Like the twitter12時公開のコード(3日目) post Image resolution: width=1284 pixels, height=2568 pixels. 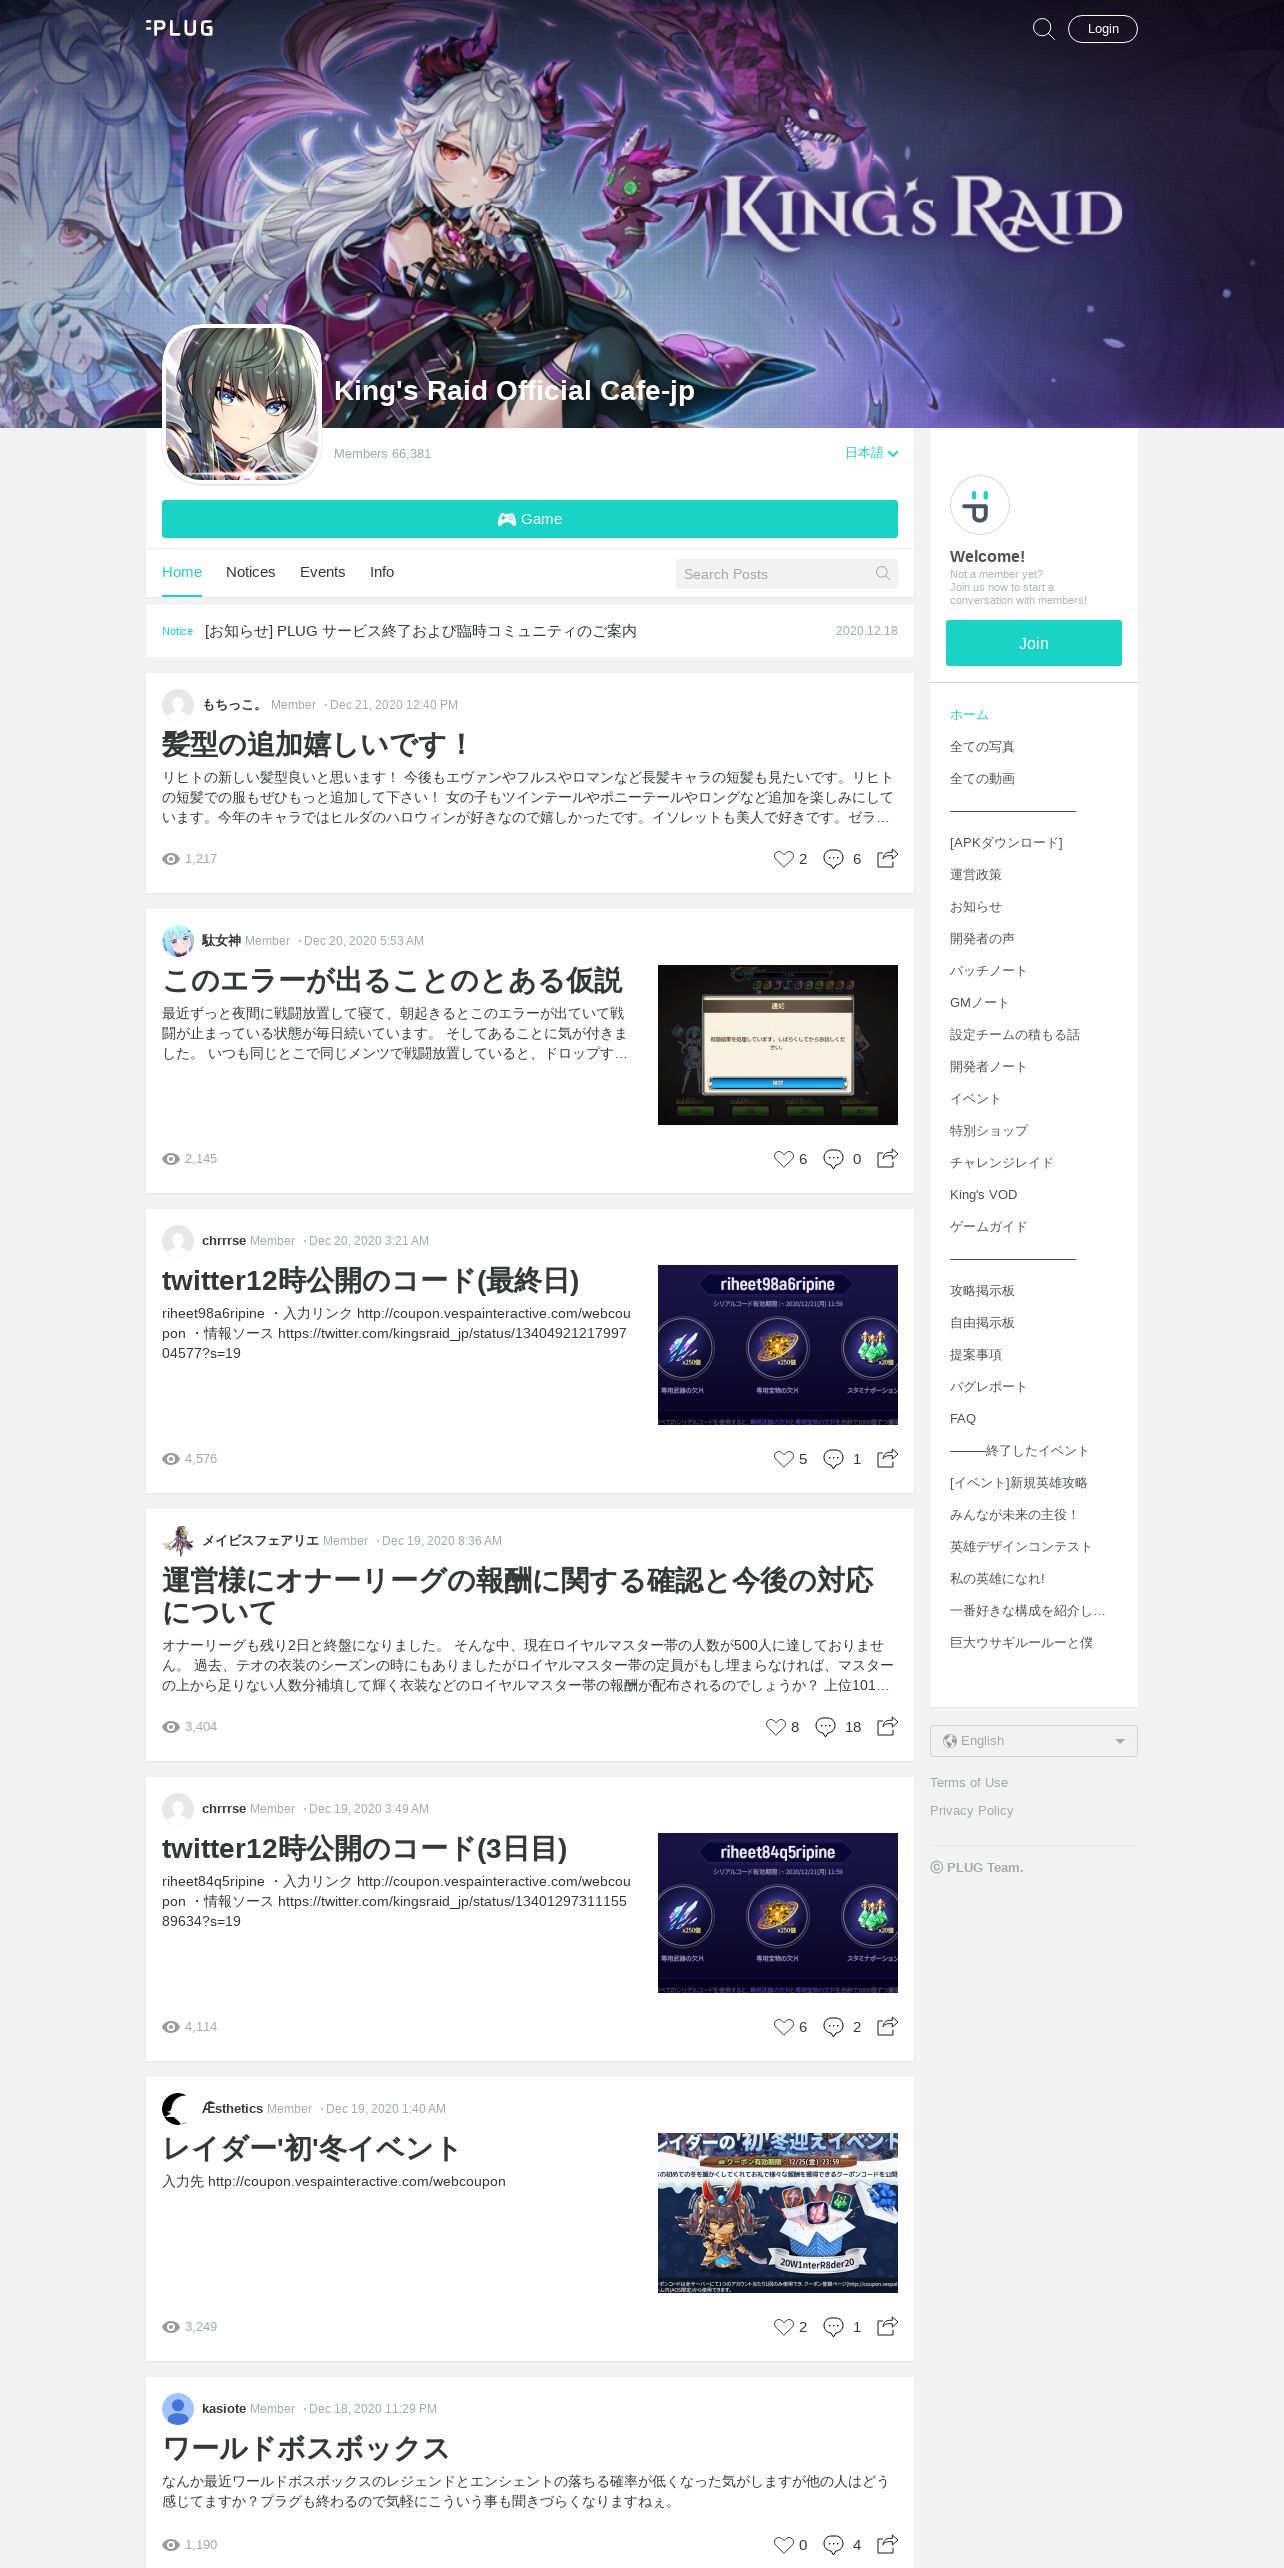[x=783, y=2027]
